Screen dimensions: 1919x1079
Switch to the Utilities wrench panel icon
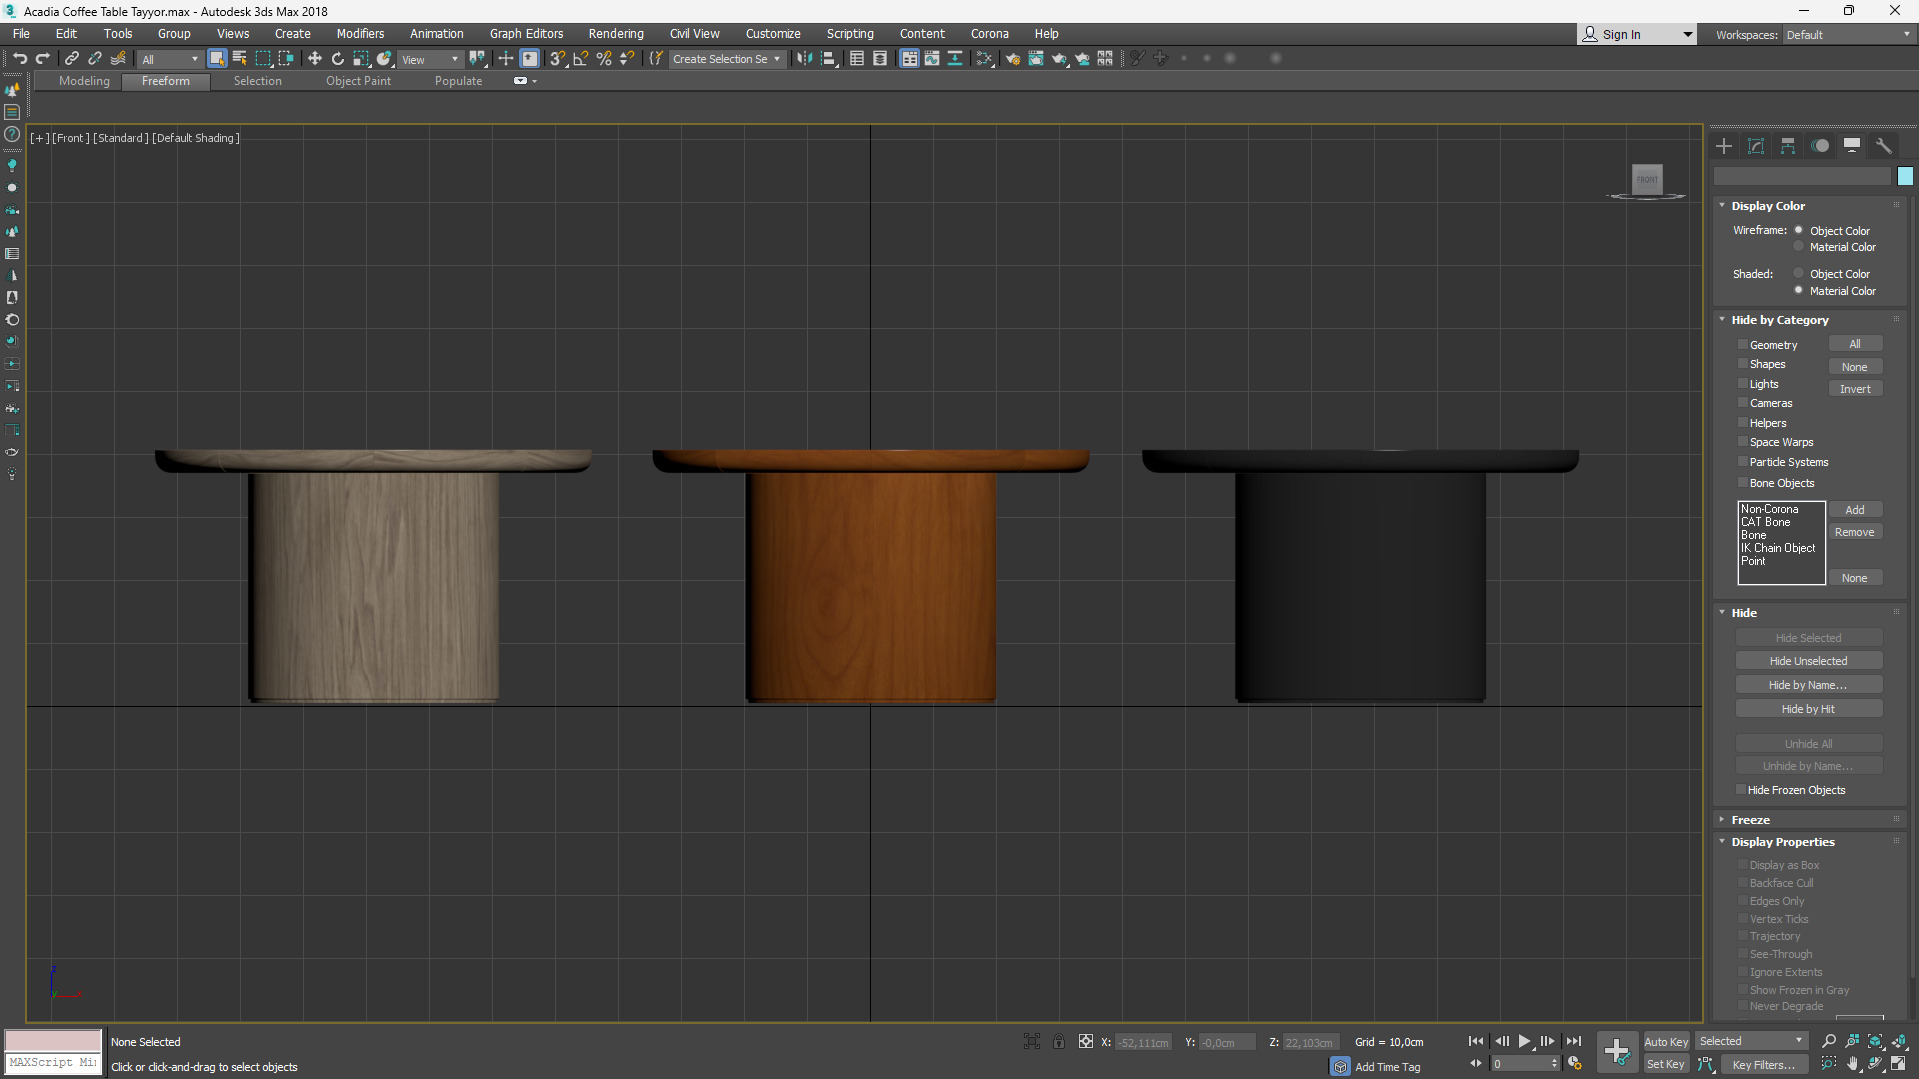pos(1884,146)
